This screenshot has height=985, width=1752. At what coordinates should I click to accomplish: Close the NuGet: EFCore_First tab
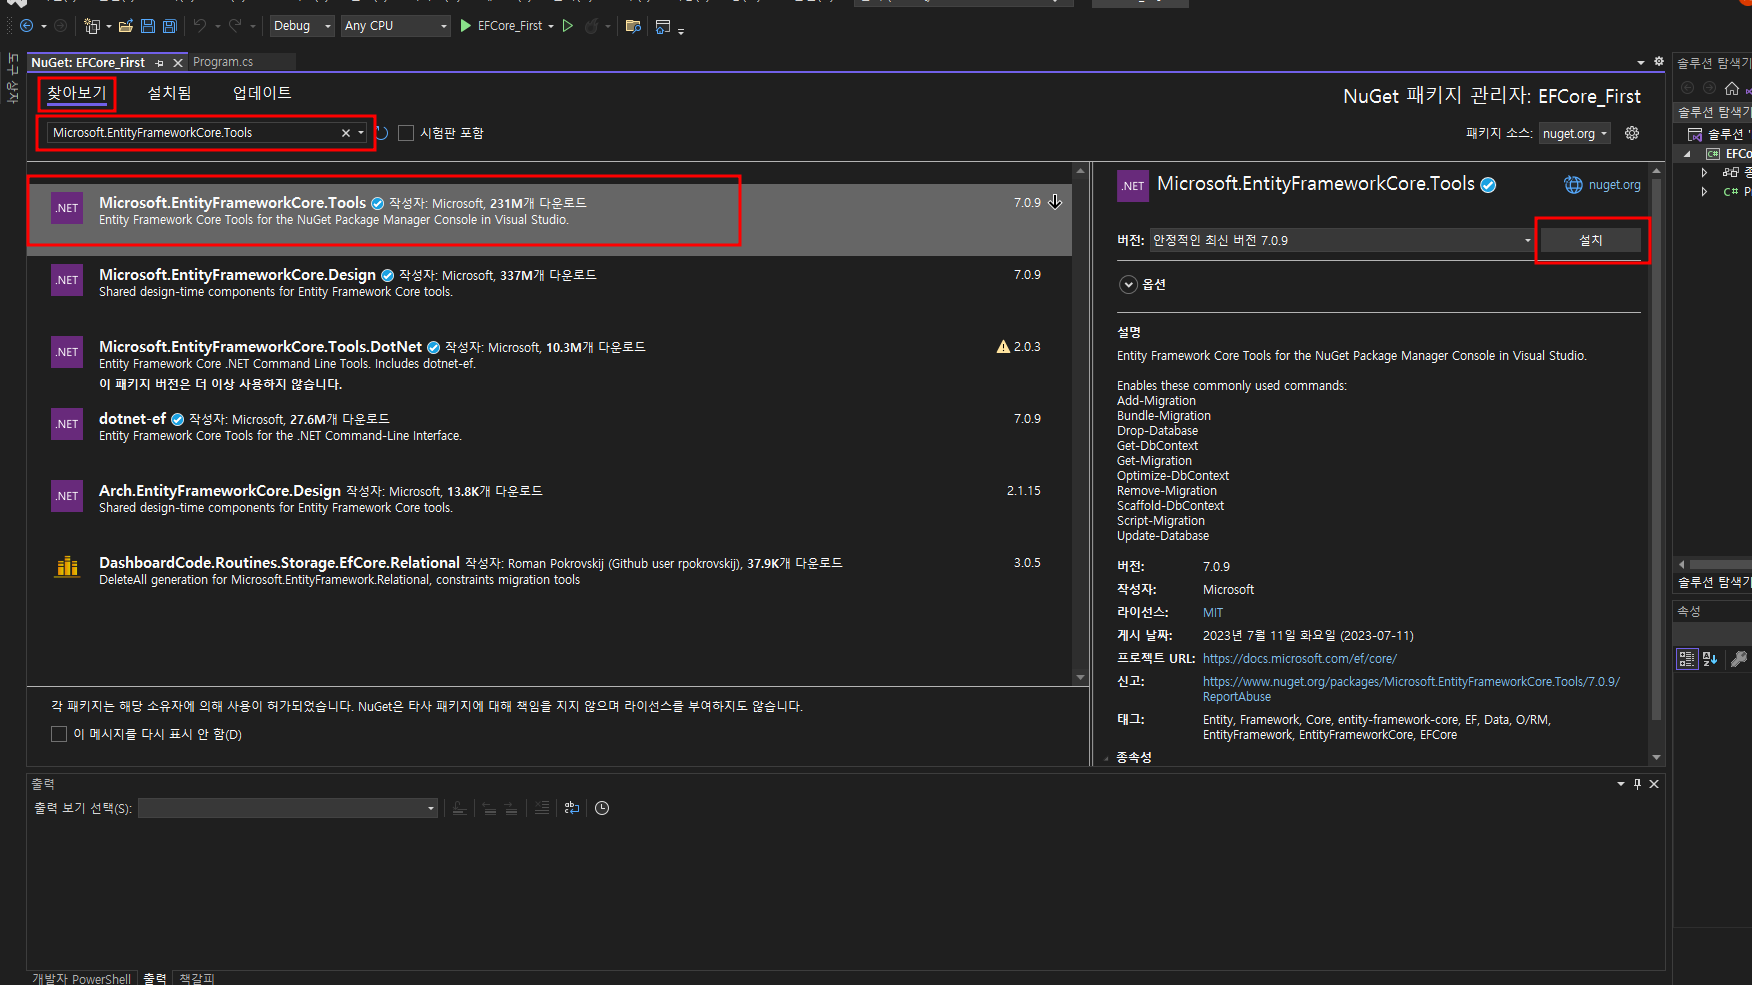[178, 63]
